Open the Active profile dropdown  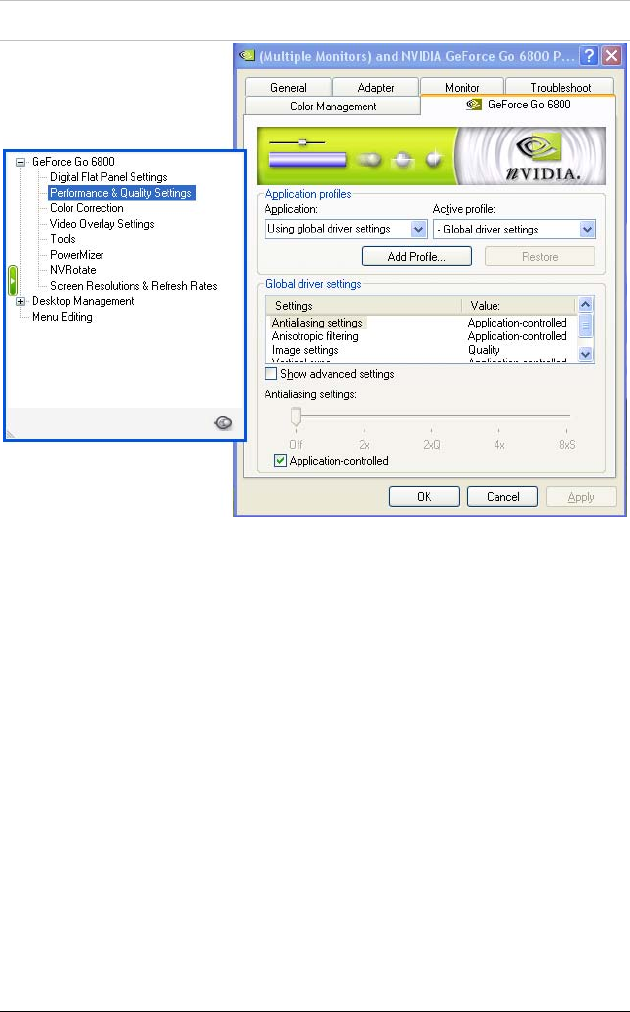click(587, 229)
